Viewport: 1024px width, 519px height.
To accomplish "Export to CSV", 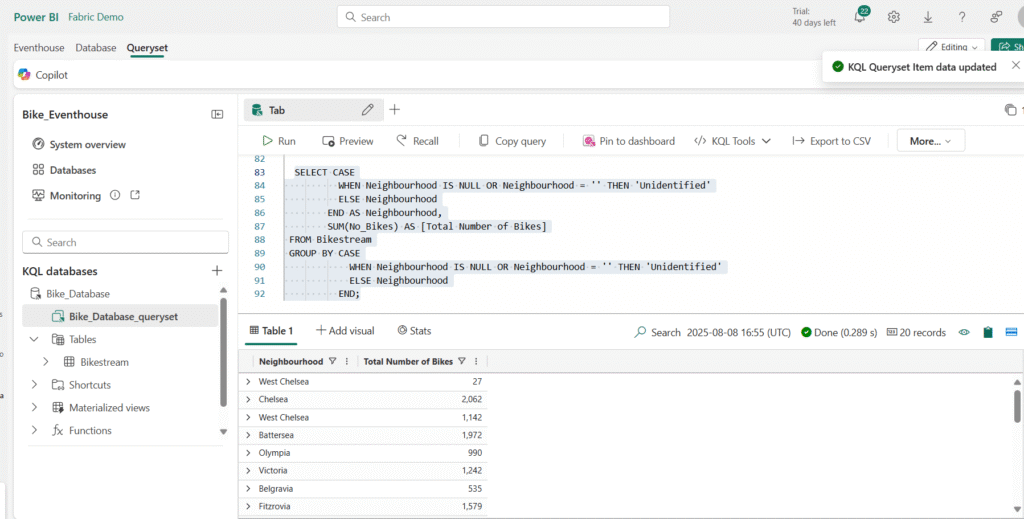I will pyautogui.click(x=831, y=141).
